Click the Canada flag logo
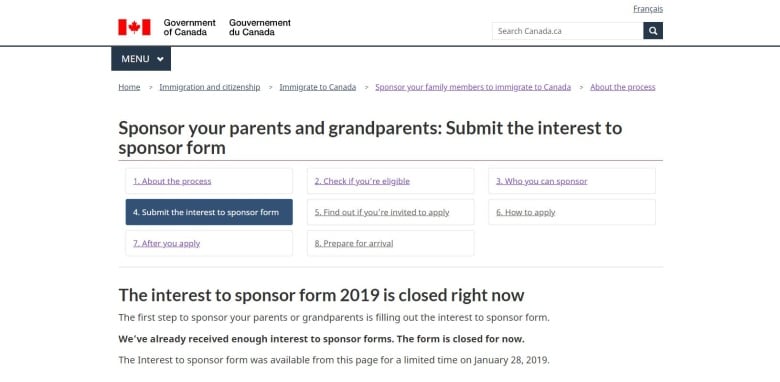Image resolution: width=780 pixels, height=382 pixels. [x=134, y=27]
